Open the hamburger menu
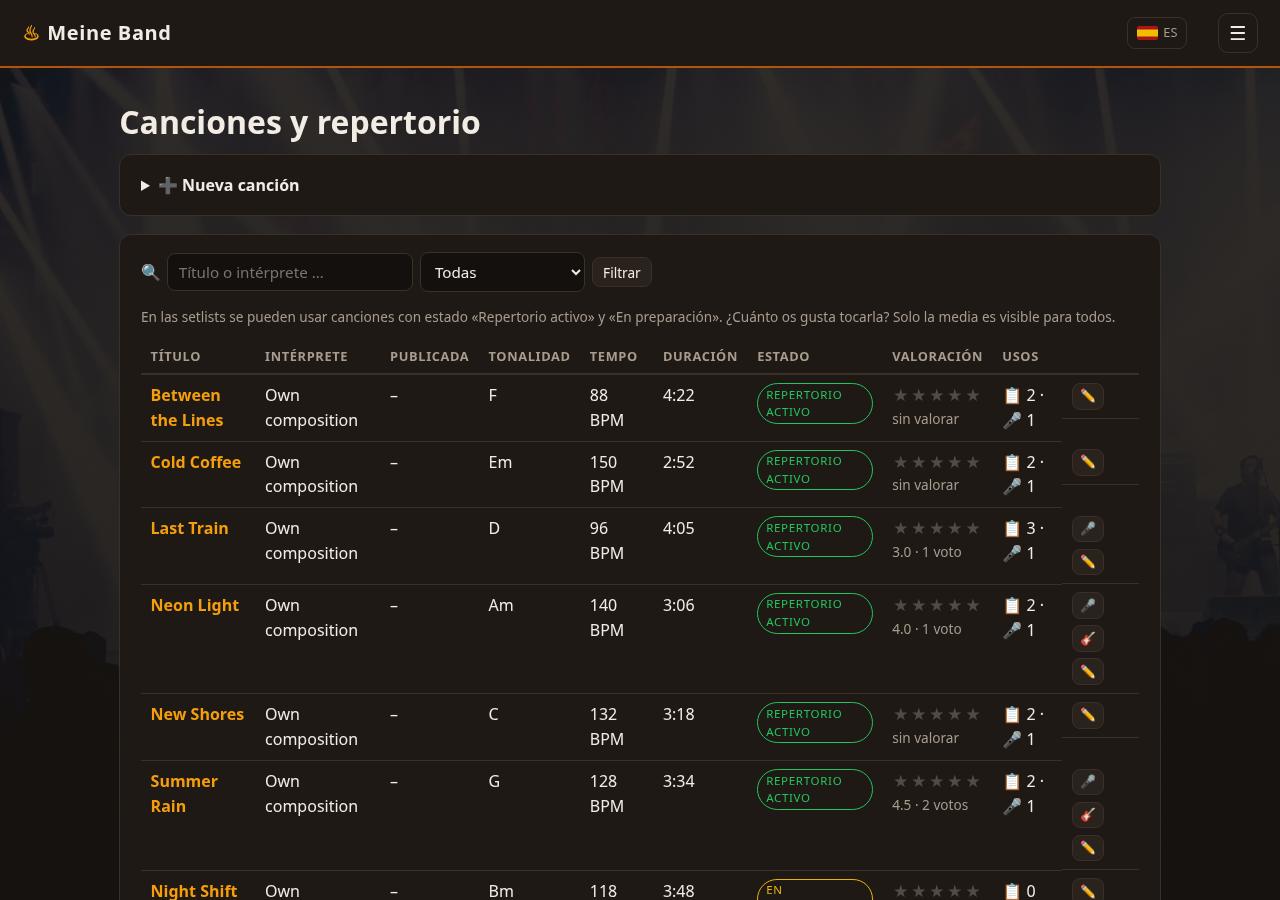The width and height of the screenshot is (1280, 900). click(x=1237, y=33)
